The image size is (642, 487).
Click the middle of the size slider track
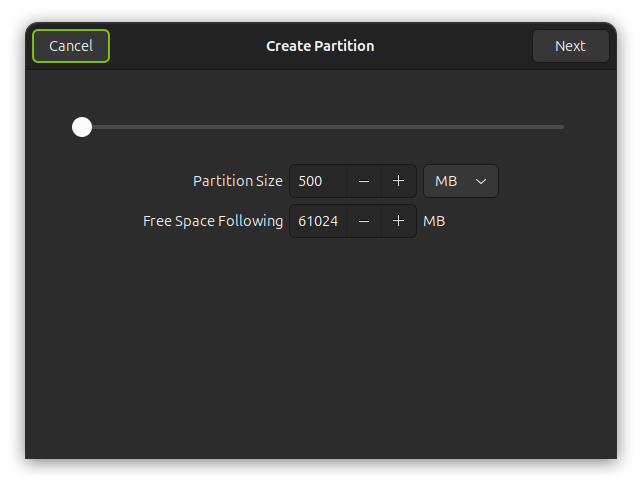[x=323, y=127]
